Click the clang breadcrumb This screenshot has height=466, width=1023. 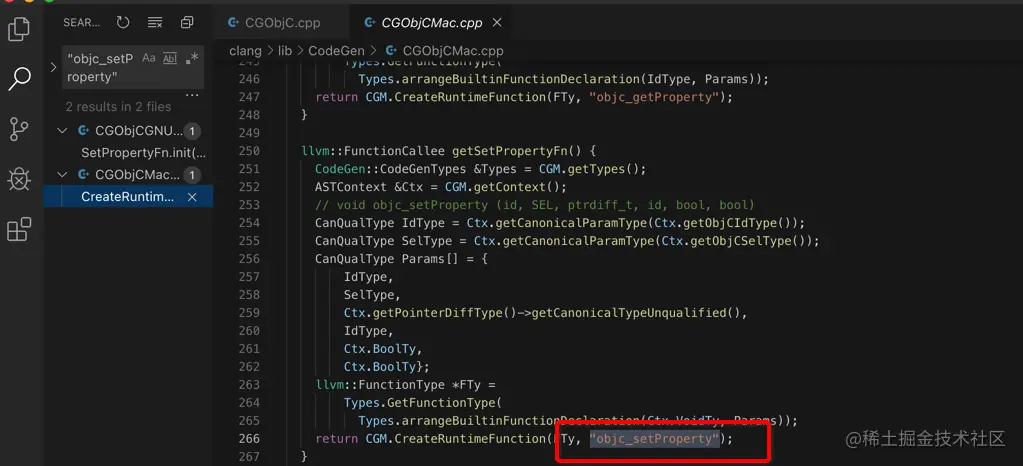pyautogui.click(x=245, y=50)
